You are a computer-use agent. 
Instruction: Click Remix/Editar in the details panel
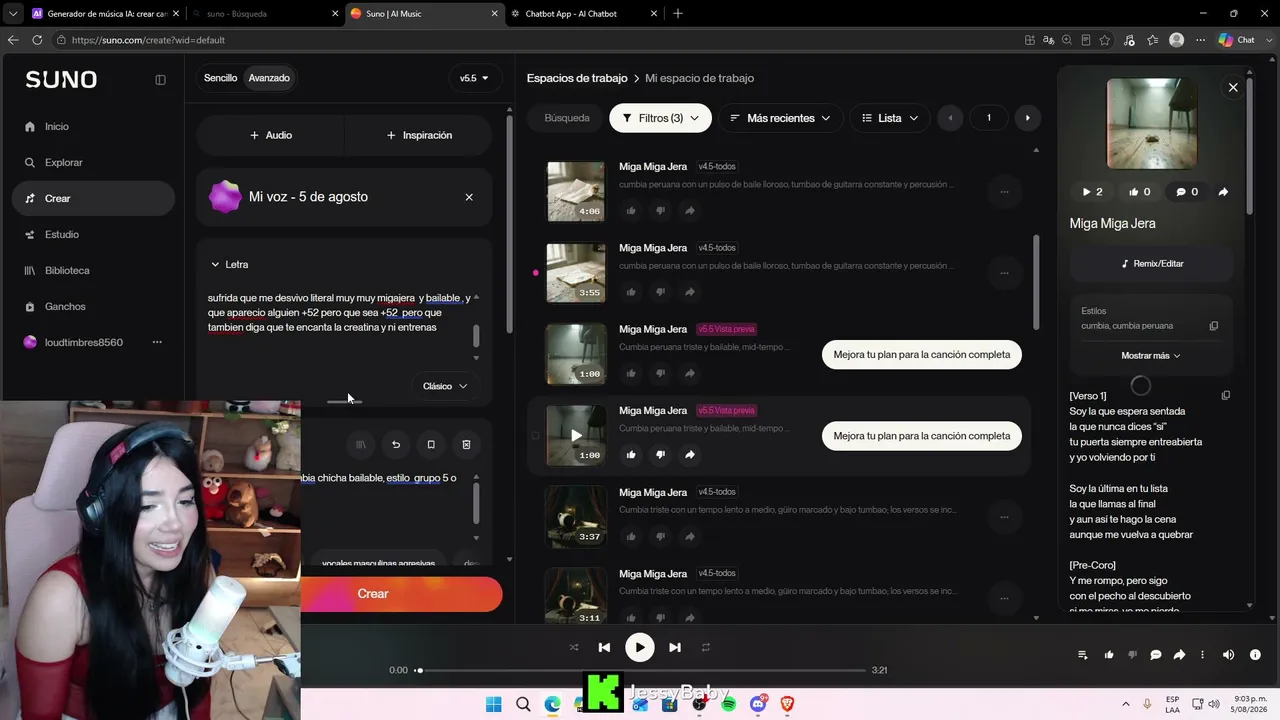(x=1152, y=264)
